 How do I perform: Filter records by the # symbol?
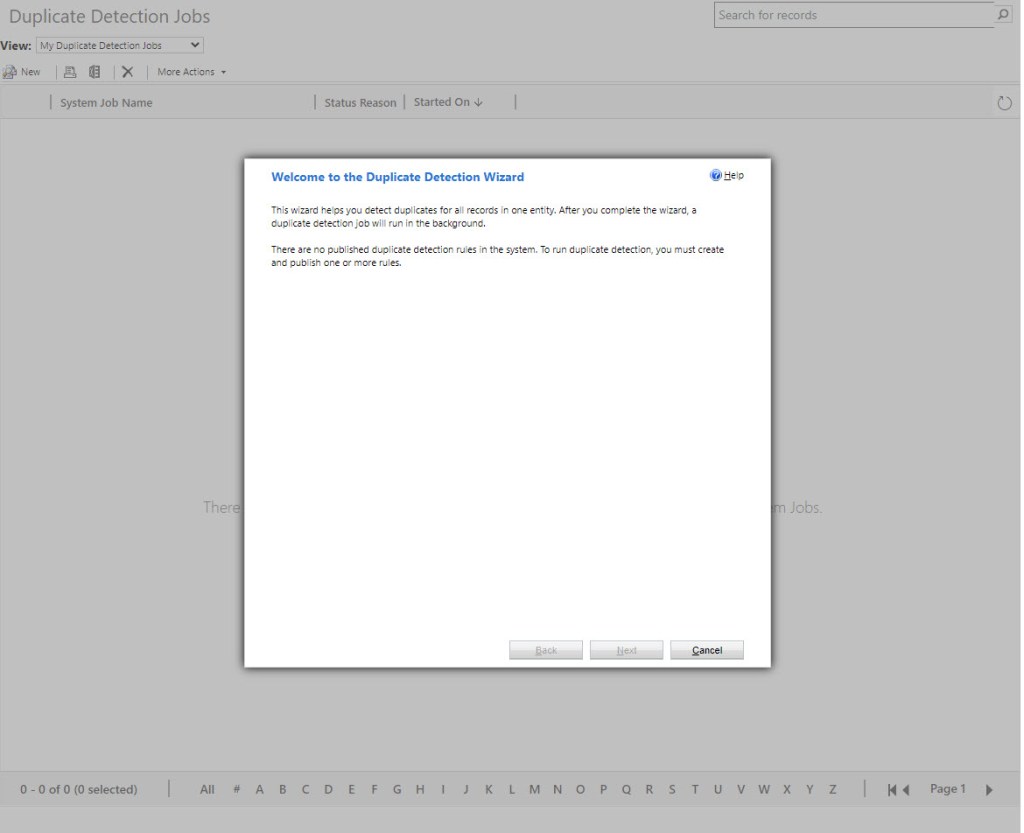(236, 790)
